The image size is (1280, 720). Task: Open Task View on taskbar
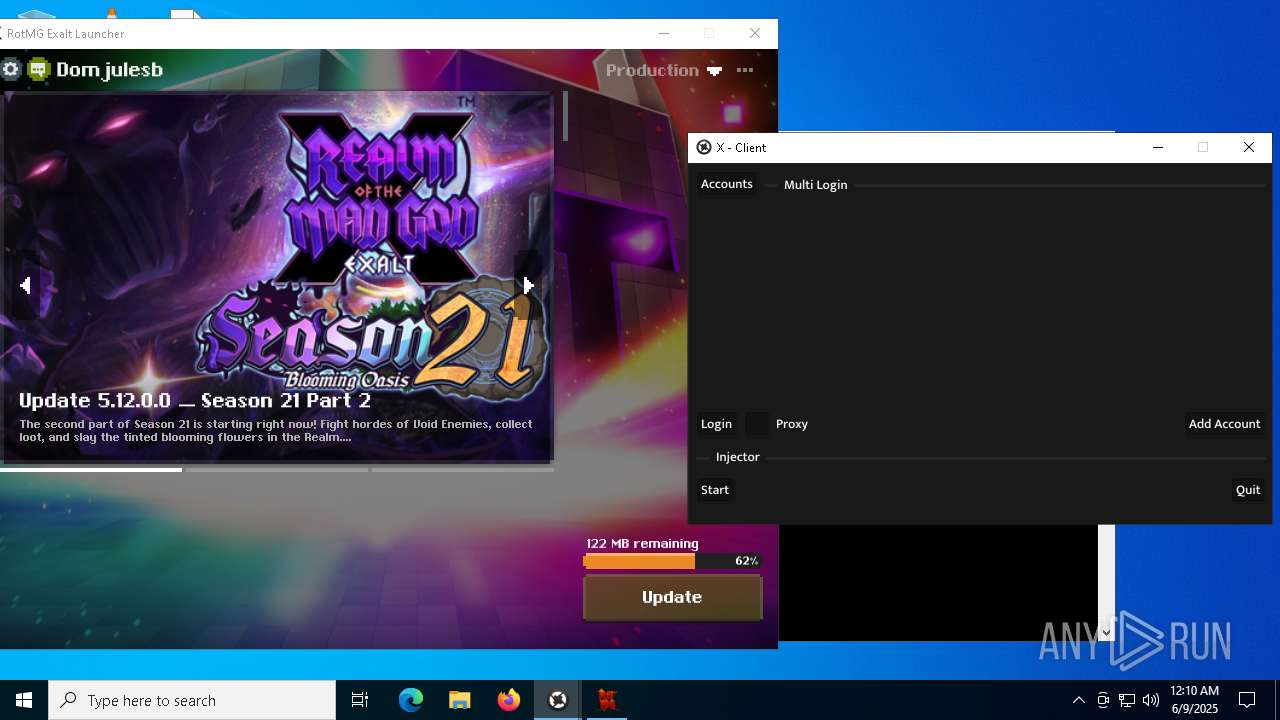point(360,700)
